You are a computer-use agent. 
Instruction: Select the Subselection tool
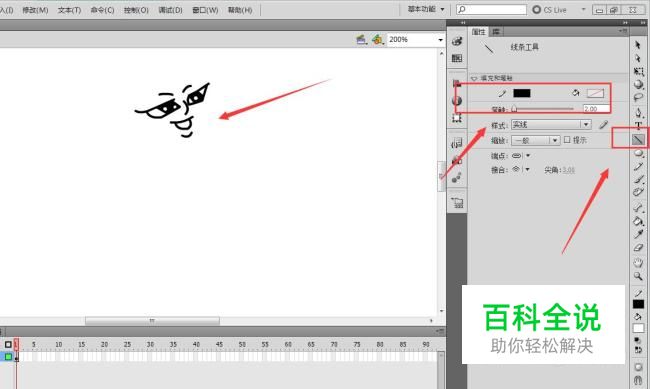(x=638, y=58)
